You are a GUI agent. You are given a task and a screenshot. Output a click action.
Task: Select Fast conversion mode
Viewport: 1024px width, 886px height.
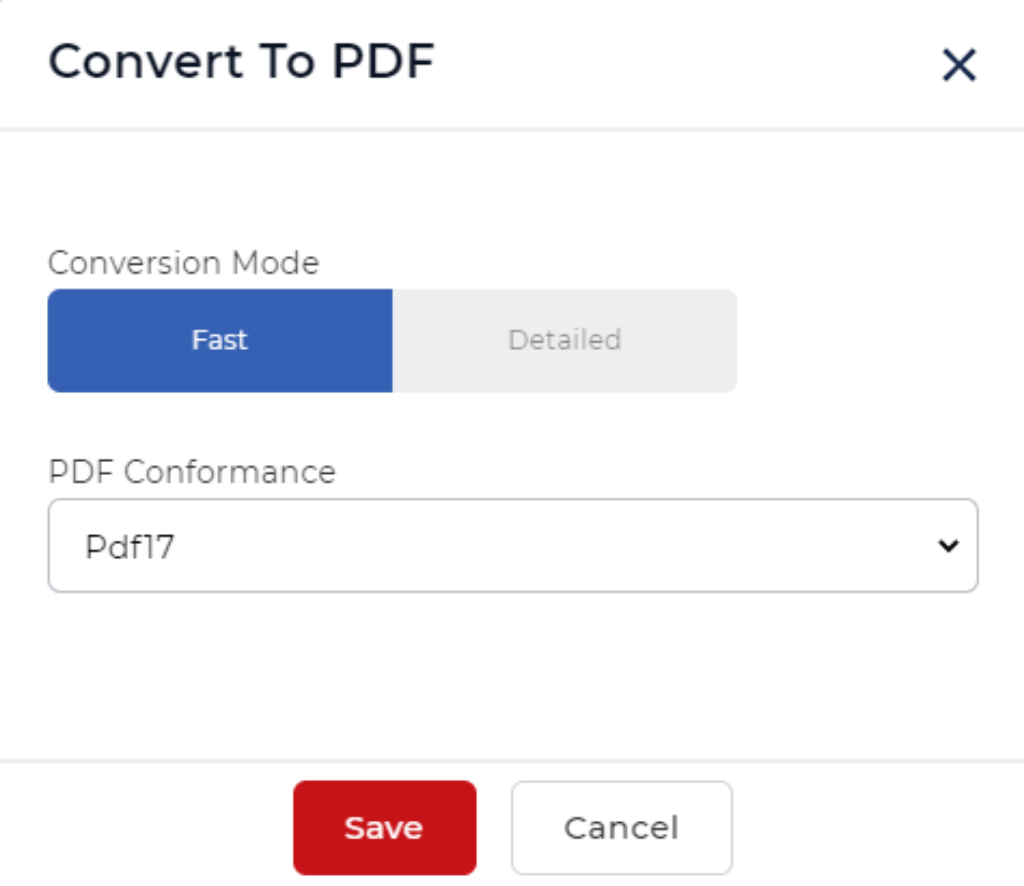(x=220, y=340)
